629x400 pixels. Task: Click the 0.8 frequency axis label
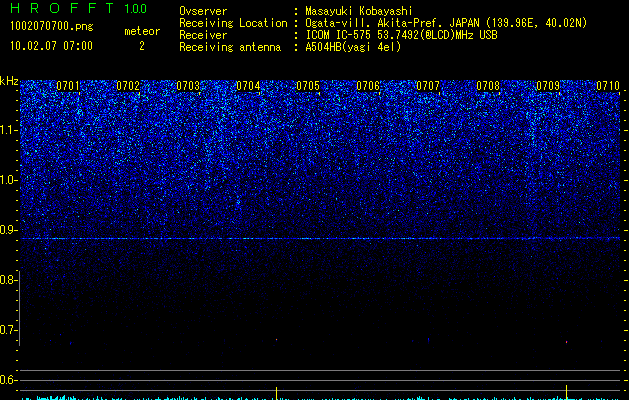pos(7,280)
